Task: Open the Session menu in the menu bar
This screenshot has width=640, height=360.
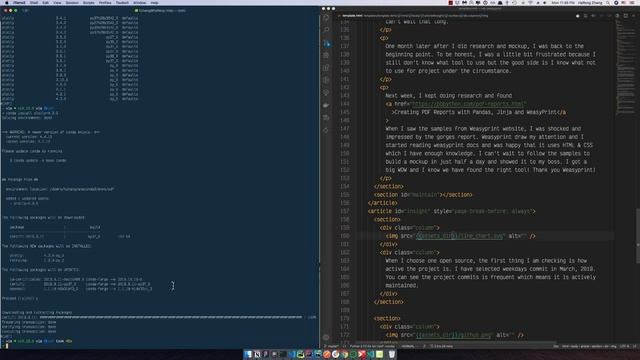Action: [72, 2]
